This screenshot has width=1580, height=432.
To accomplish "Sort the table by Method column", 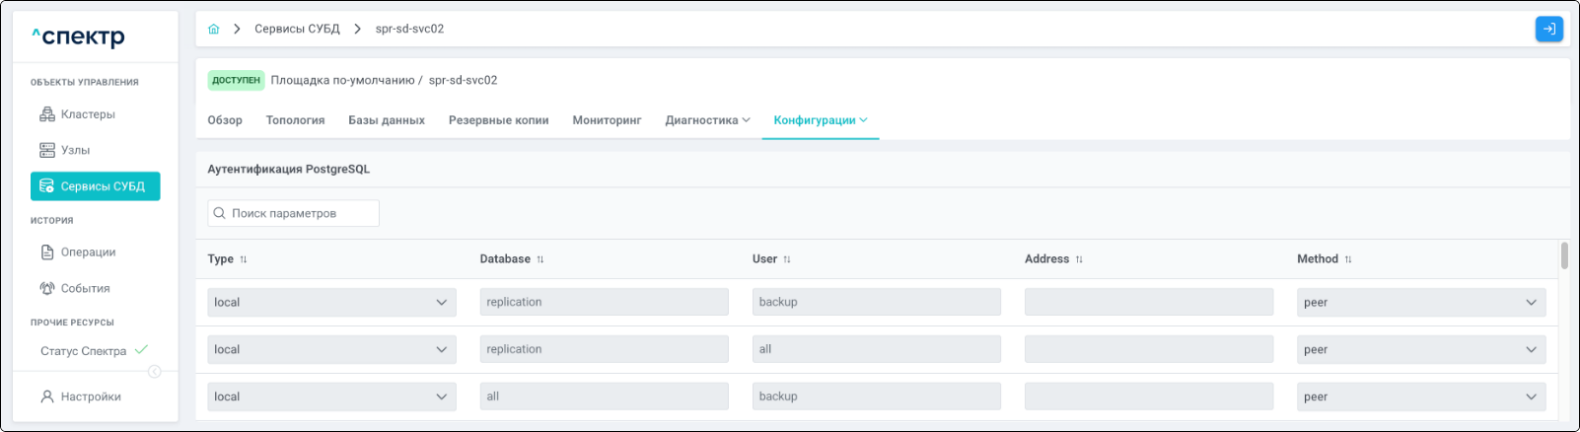I will (1348, 259).
